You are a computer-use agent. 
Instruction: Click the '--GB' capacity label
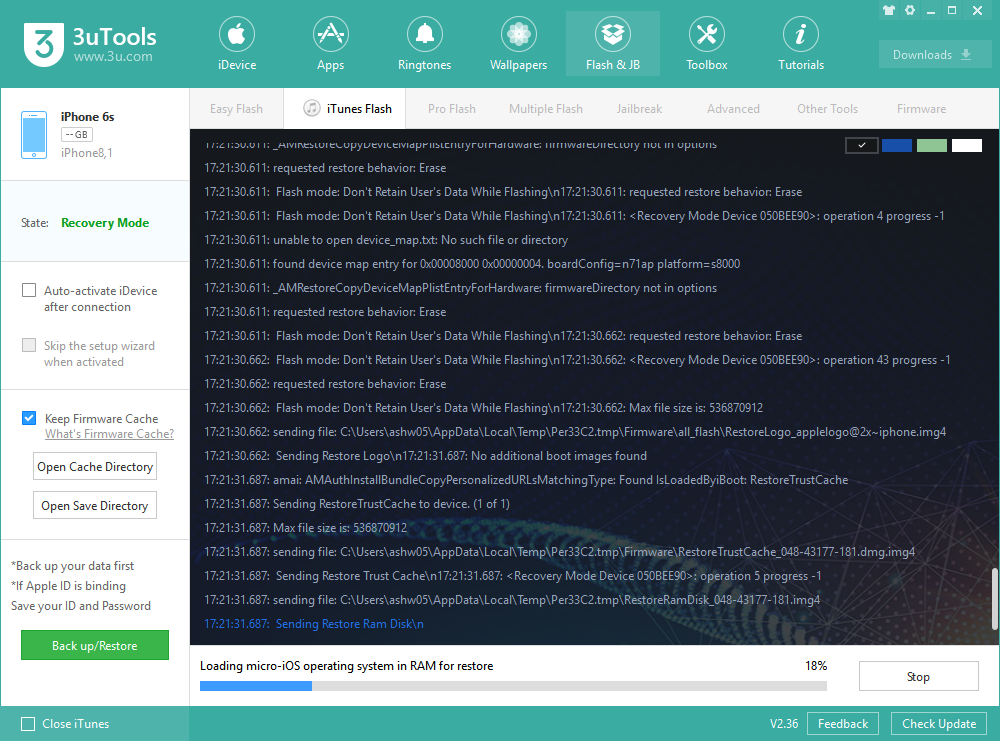pyautogui.click(x=77, y=135)
